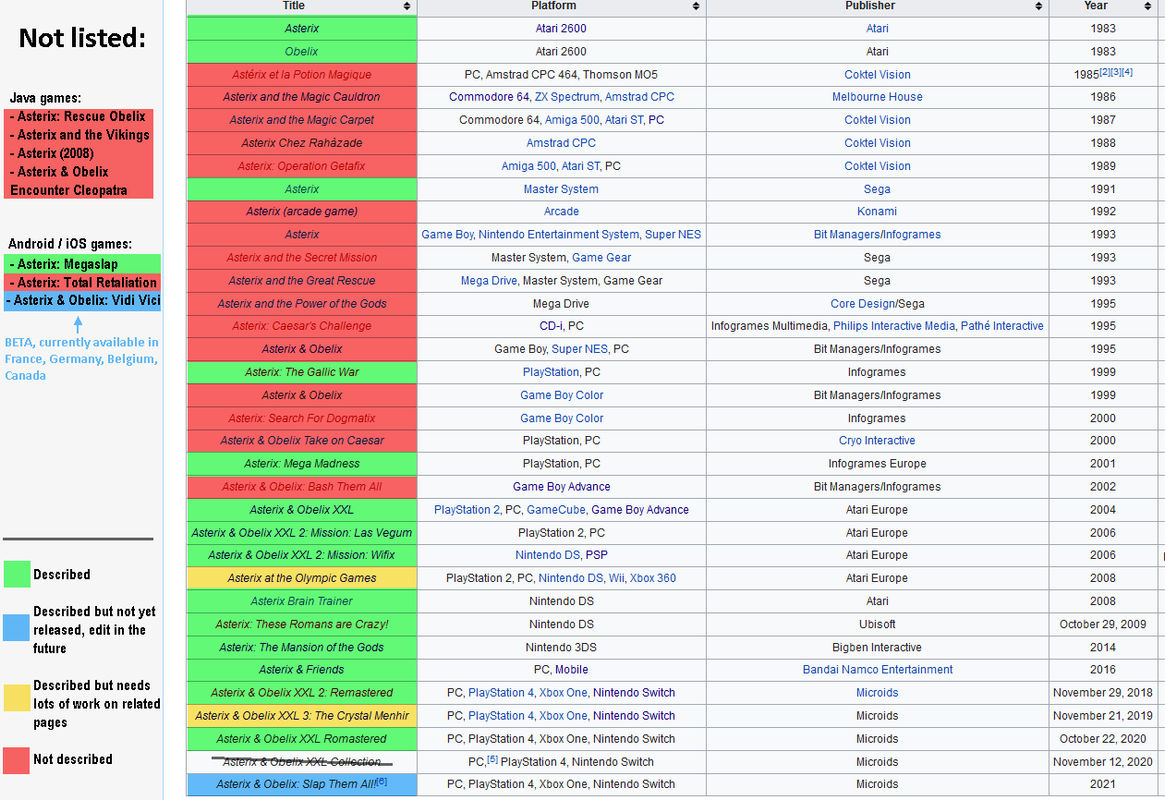Click citation [6] beside Slap Them All
This screenshot has height=800, width=1165.
coord(382,781)
